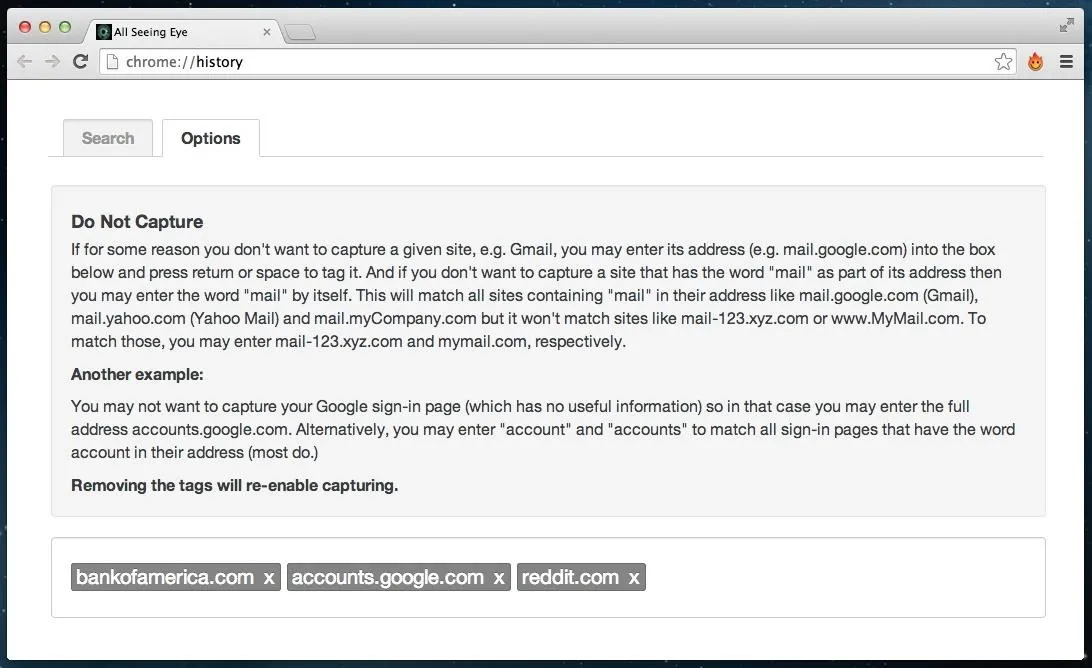Open the flame extension icon

(1036, 62)
